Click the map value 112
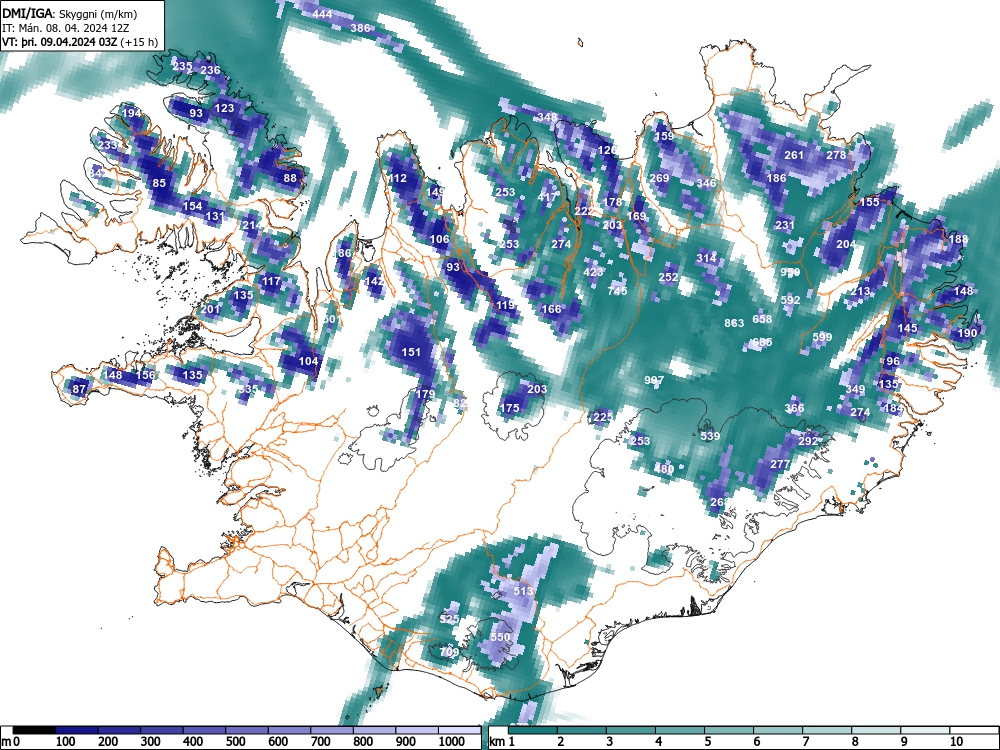The image size is (1000, 750). 397,178
